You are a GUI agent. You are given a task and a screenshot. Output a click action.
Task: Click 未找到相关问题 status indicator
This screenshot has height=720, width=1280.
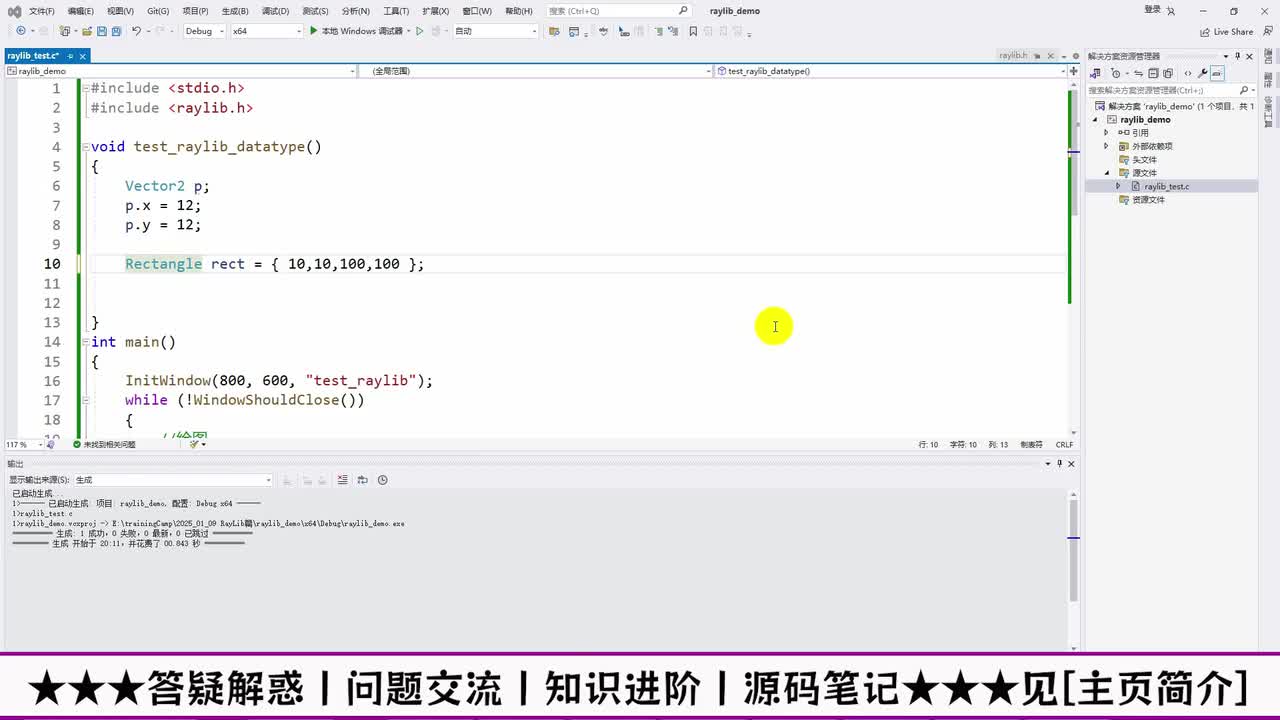(x=104, y=445)
